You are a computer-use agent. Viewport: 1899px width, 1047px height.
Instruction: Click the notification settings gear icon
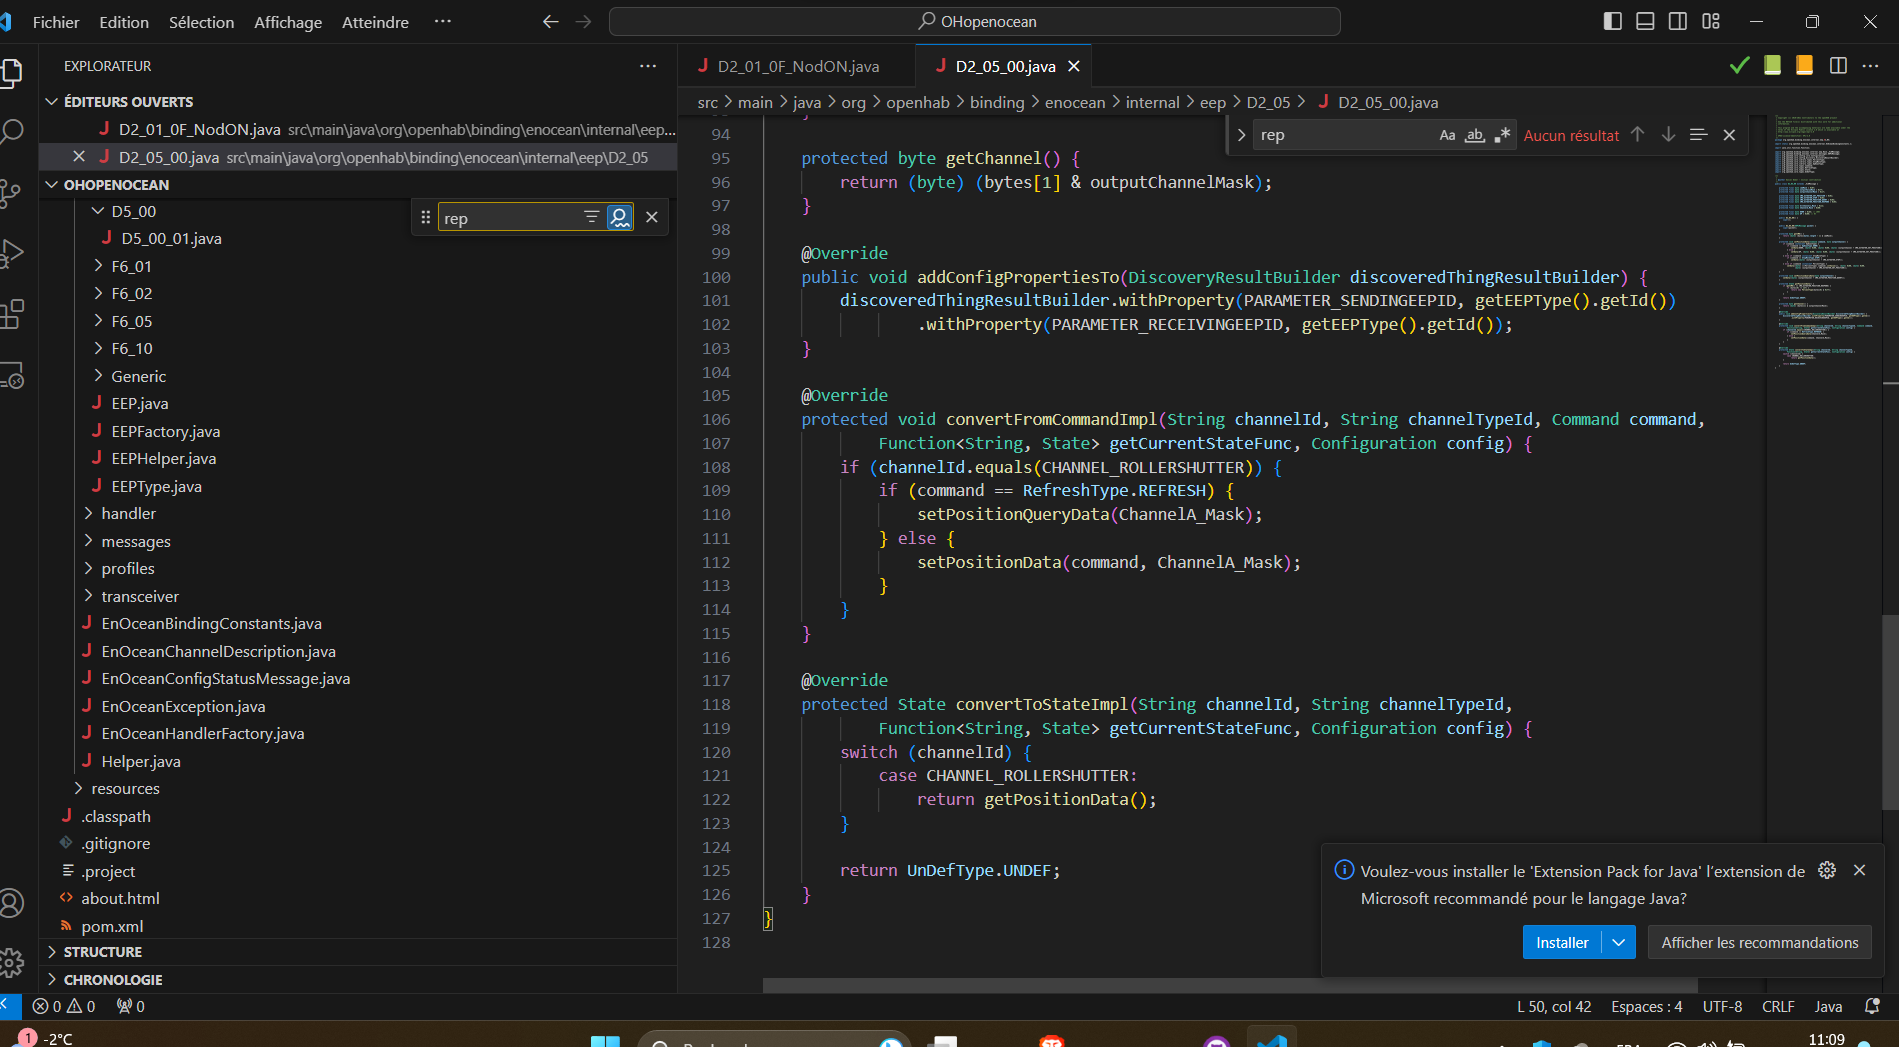pos(1827,870)
